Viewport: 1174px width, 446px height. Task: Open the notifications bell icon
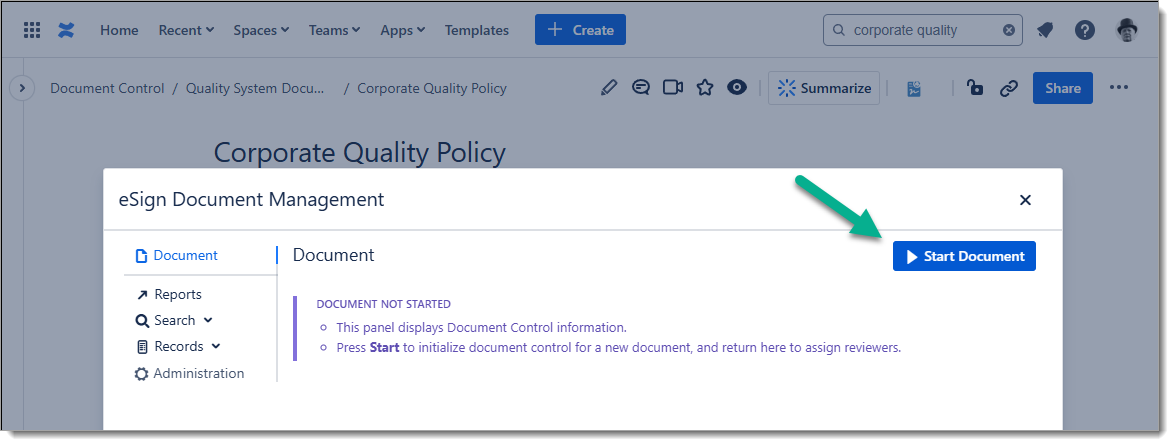coord(1045,30)
